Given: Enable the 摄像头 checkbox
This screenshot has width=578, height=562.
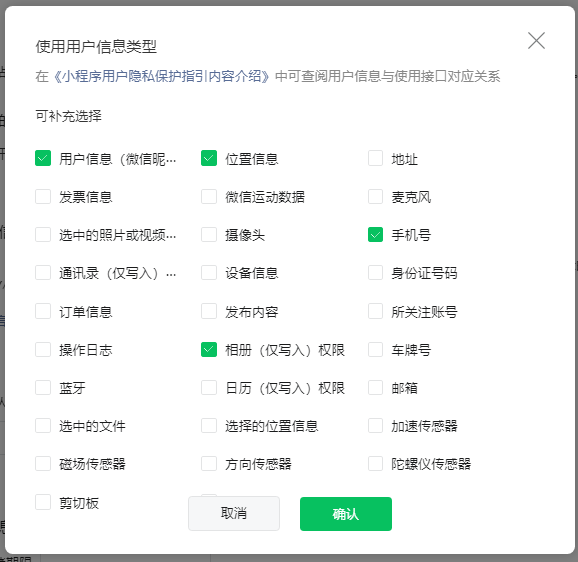Looking at the screenshot, I should (x=209, y=235).
